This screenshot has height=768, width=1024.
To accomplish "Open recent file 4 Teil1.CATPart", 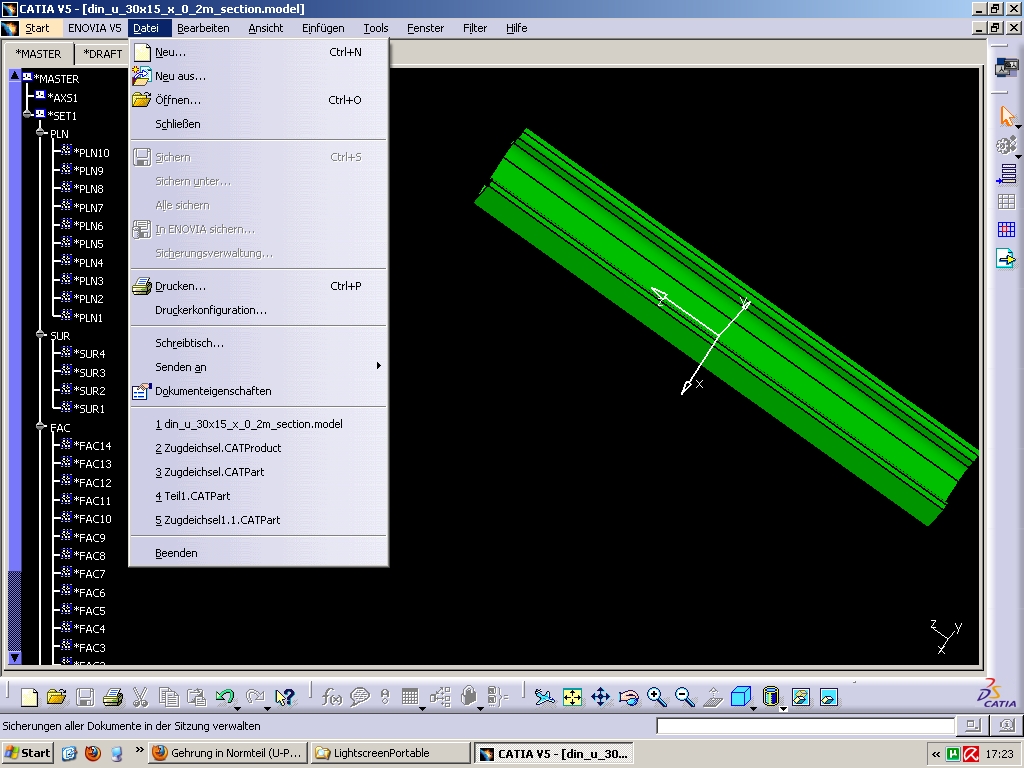I will [259, 496].
